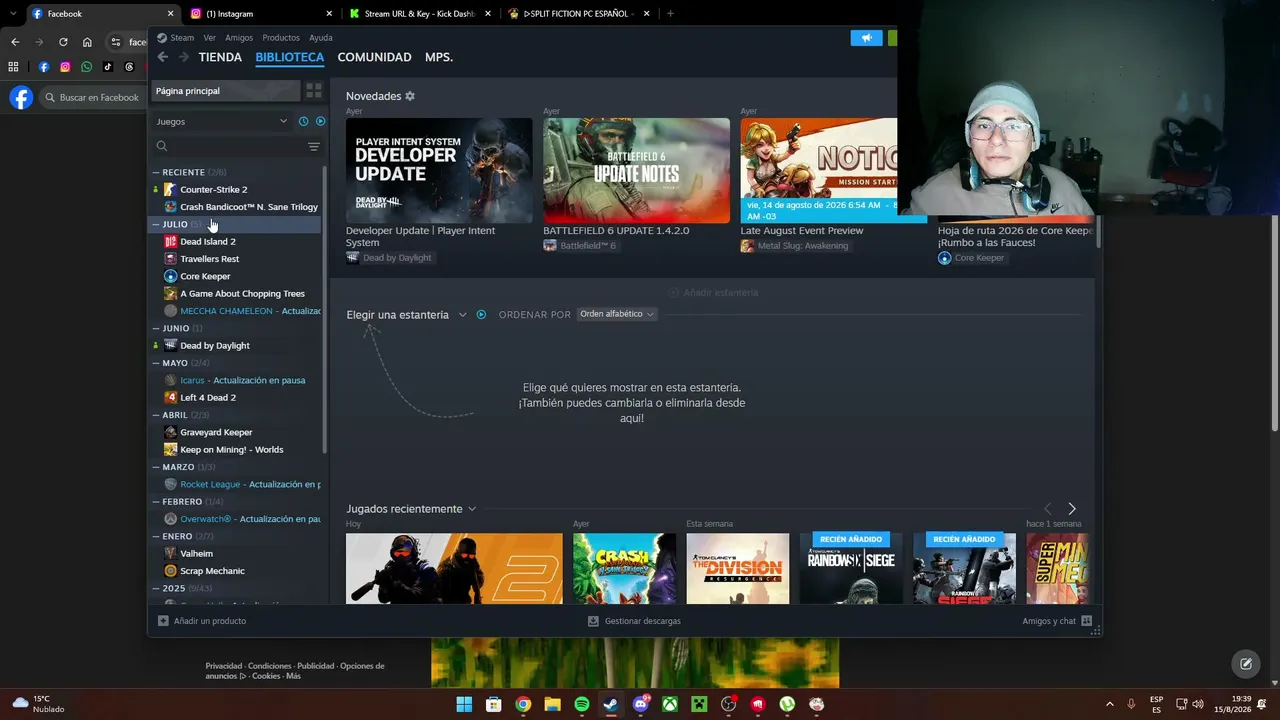Click Página principal button
Viewport: 1280px width, 720px height.
[226, 91]
